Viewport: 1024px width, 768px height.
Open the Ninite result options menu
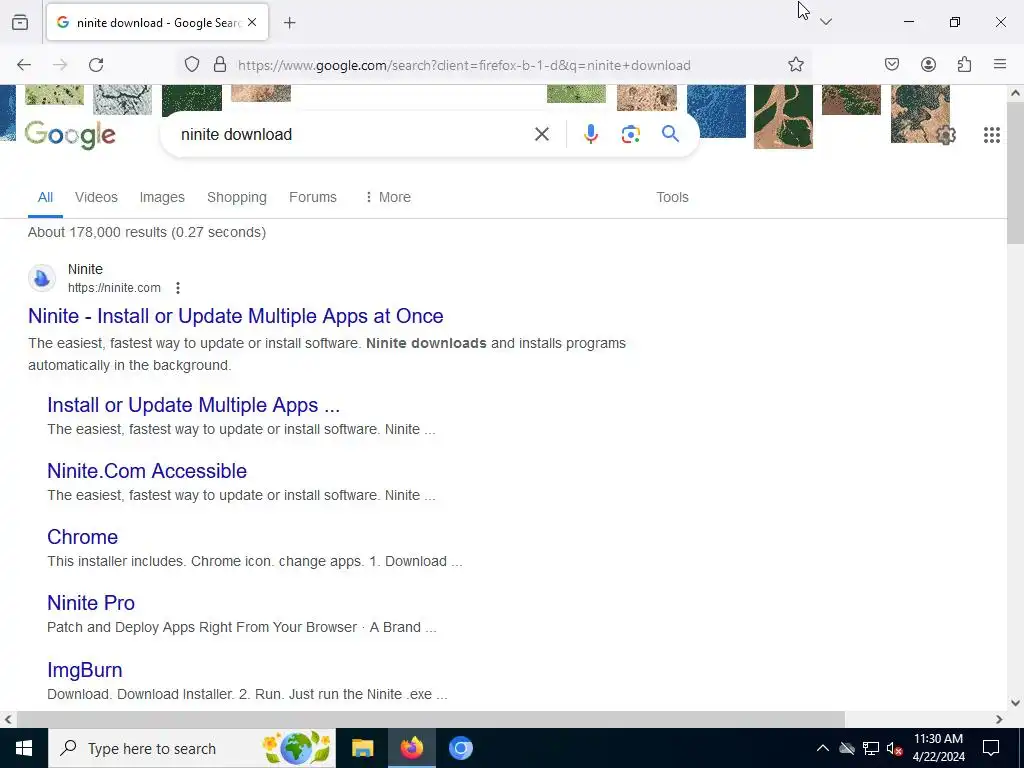pyautogui.click(x=178, y=288)
